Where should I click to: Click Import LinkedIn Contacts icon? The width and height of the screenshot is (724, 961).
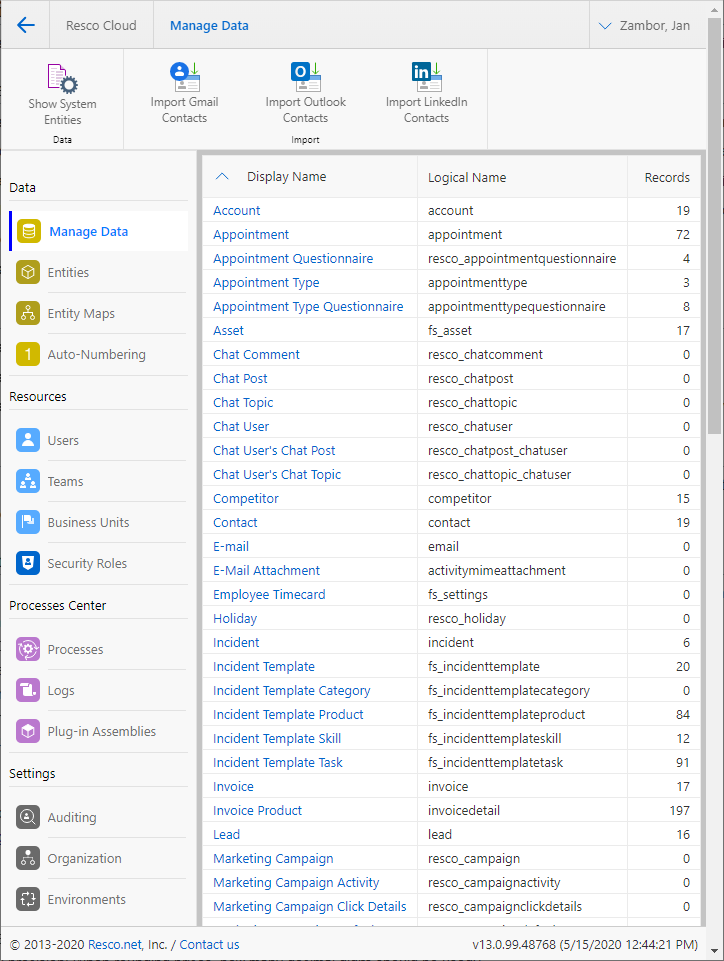pyautogui.click(x=426, y=76)
